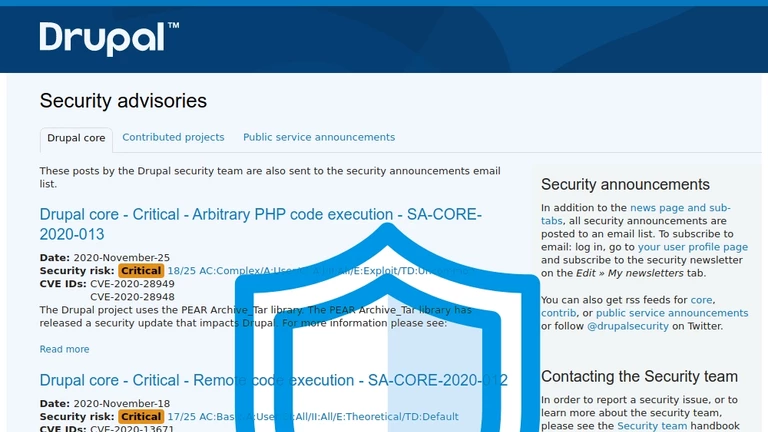Click CVE-2020-13671 text
The height and width of the screenshot is (432, 768).
click(x=132, y=429)
